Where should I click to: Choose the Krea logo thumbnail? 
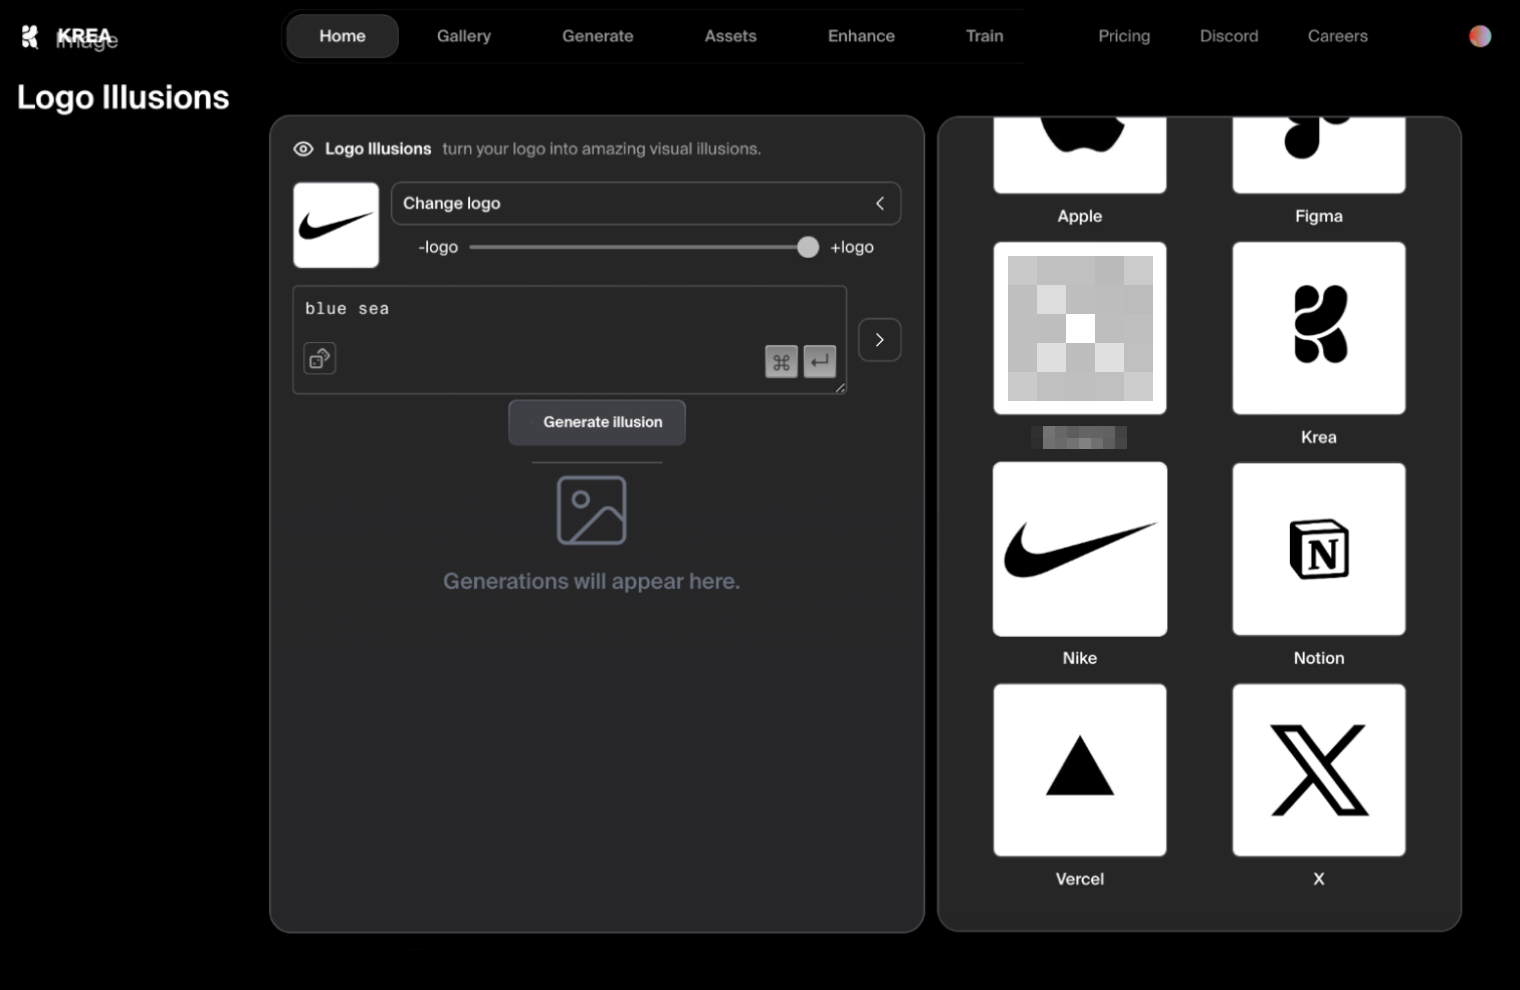coord(1319,328)
